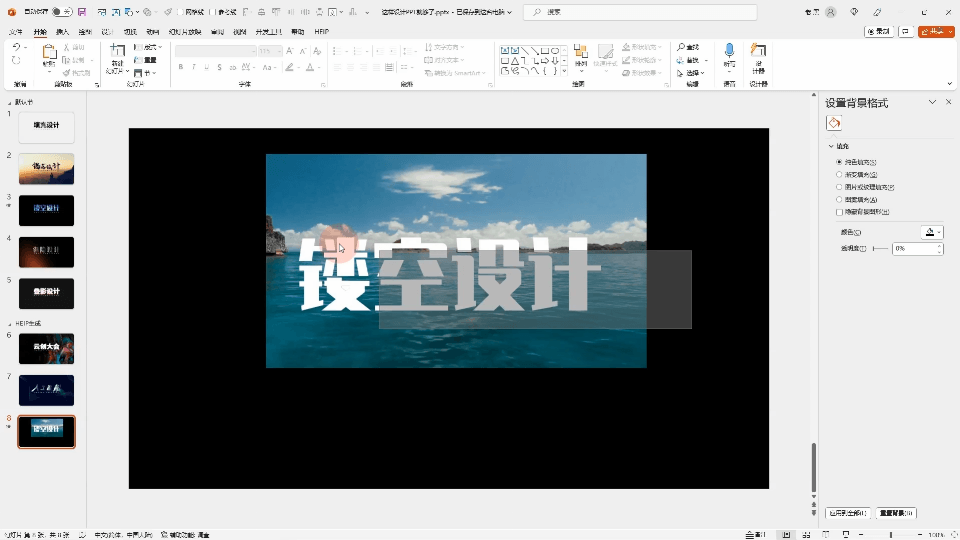The image size is (960, 540).
Task: Select Pattern fill radio button
Action: [x=839, y=200]
